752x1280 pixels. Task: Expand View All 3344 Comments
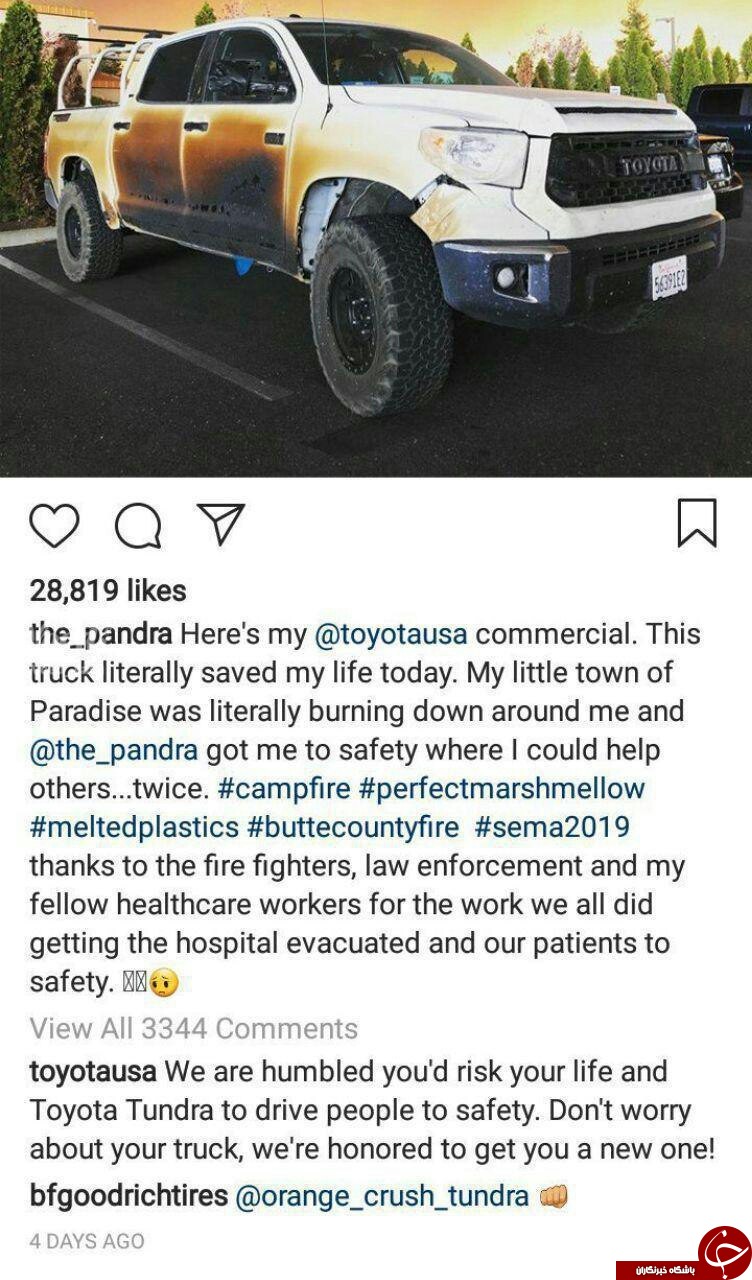[x=193, y=1028]
